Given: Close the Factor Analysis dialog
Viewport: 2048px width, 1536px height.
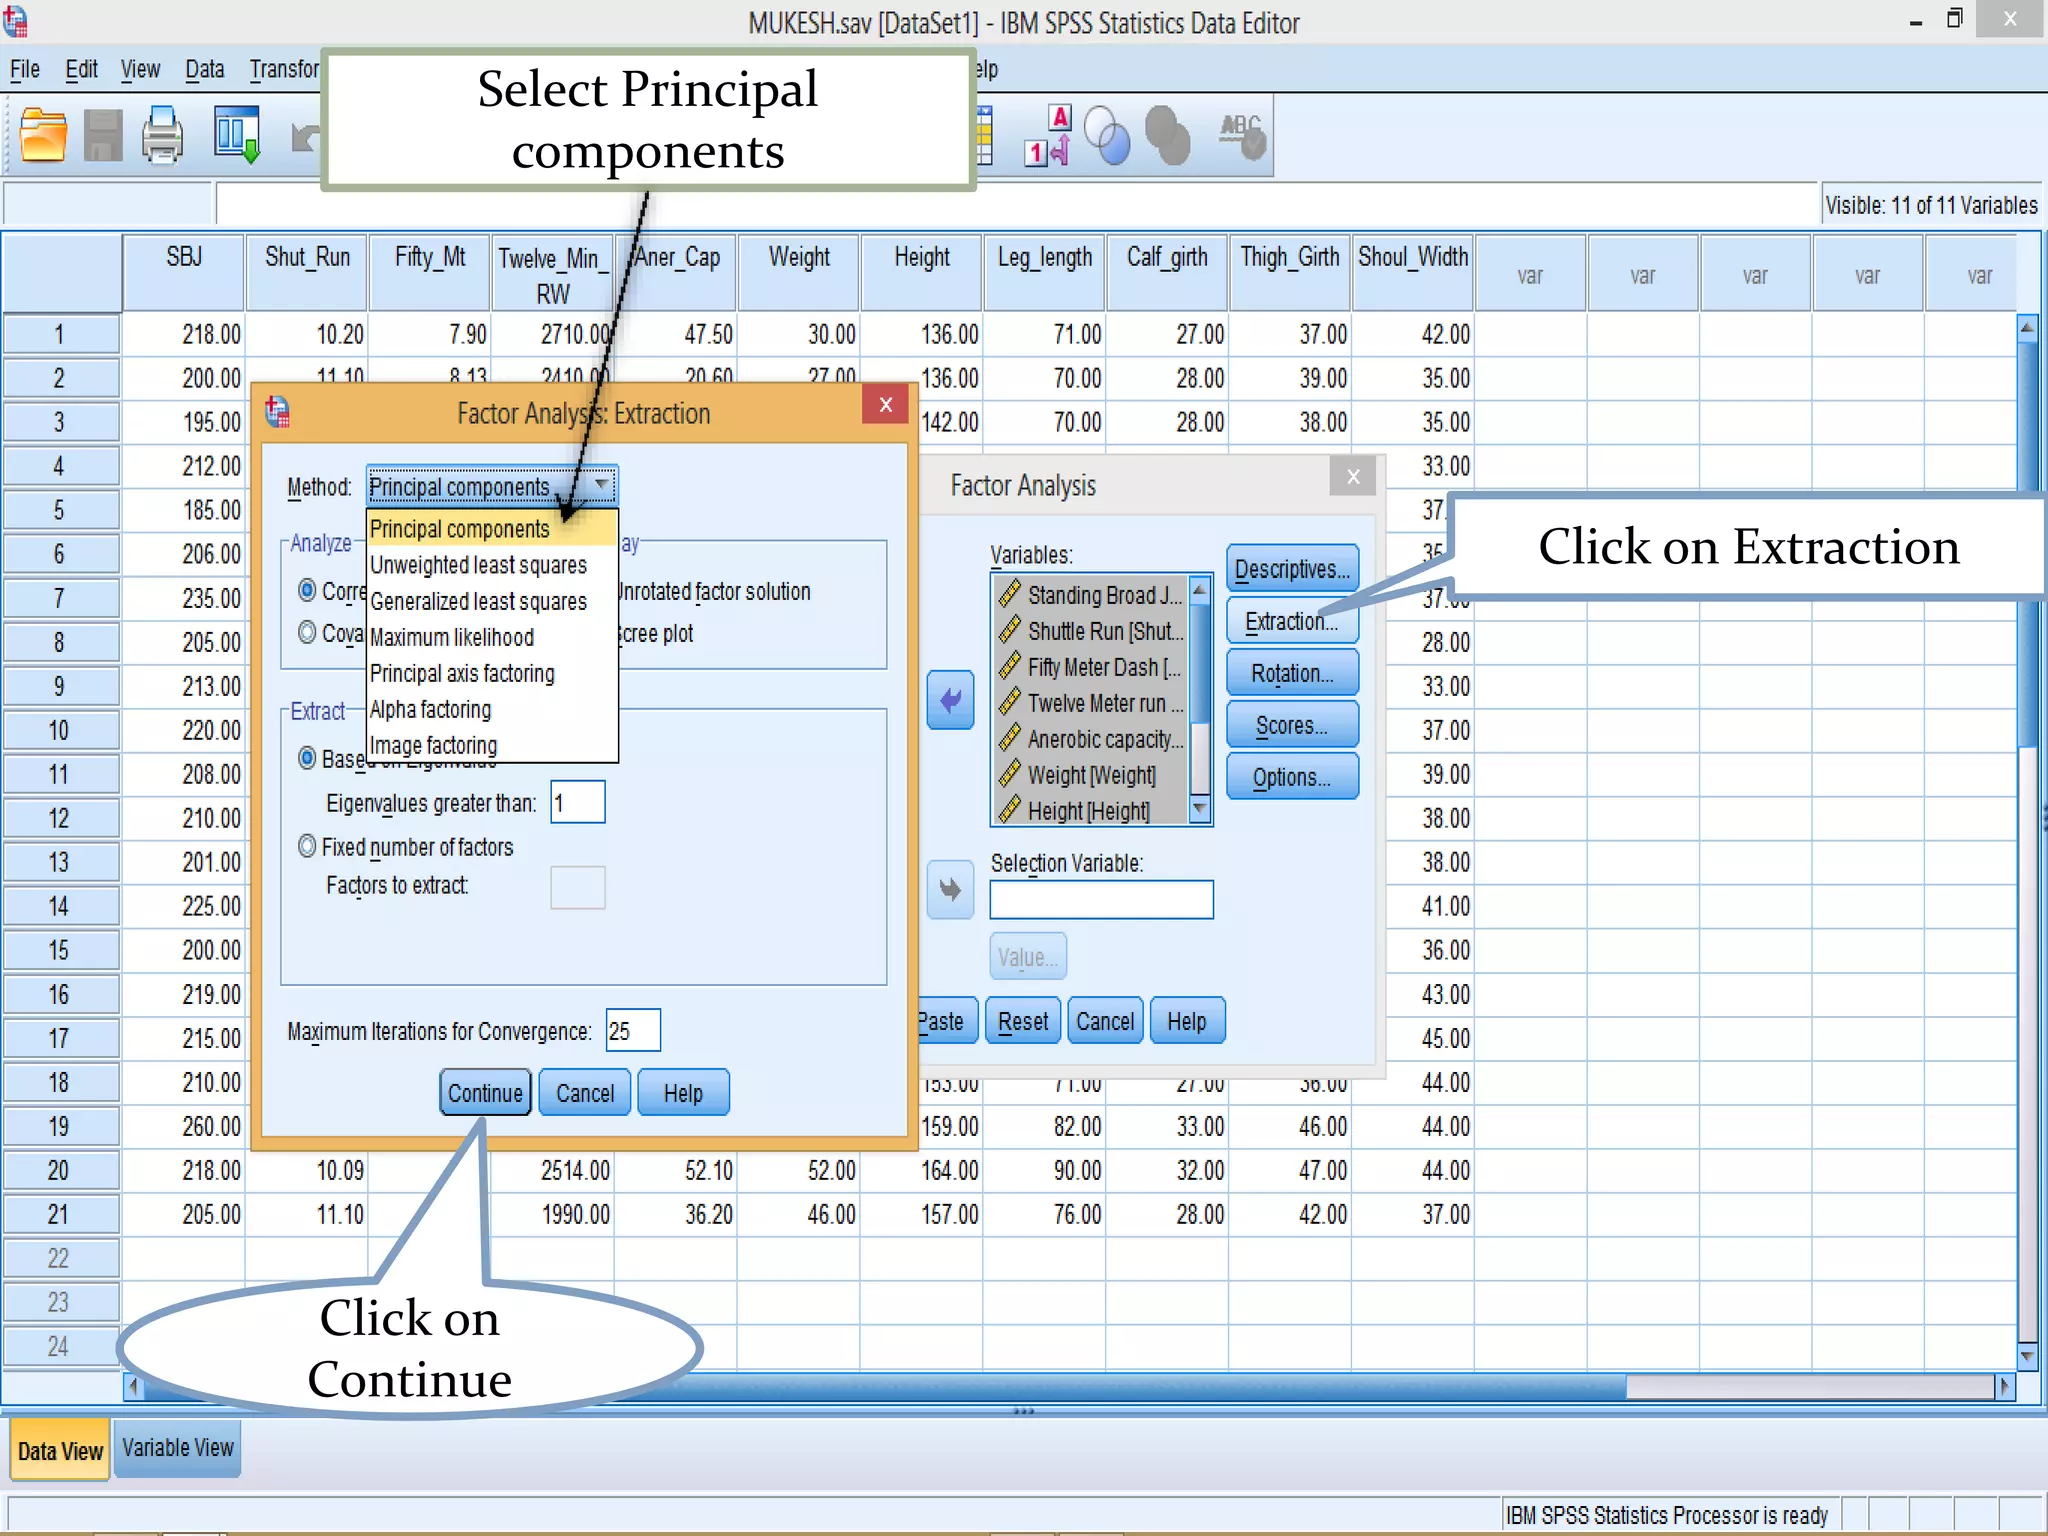Looking at the screenshot, I should coord(1353,476).
